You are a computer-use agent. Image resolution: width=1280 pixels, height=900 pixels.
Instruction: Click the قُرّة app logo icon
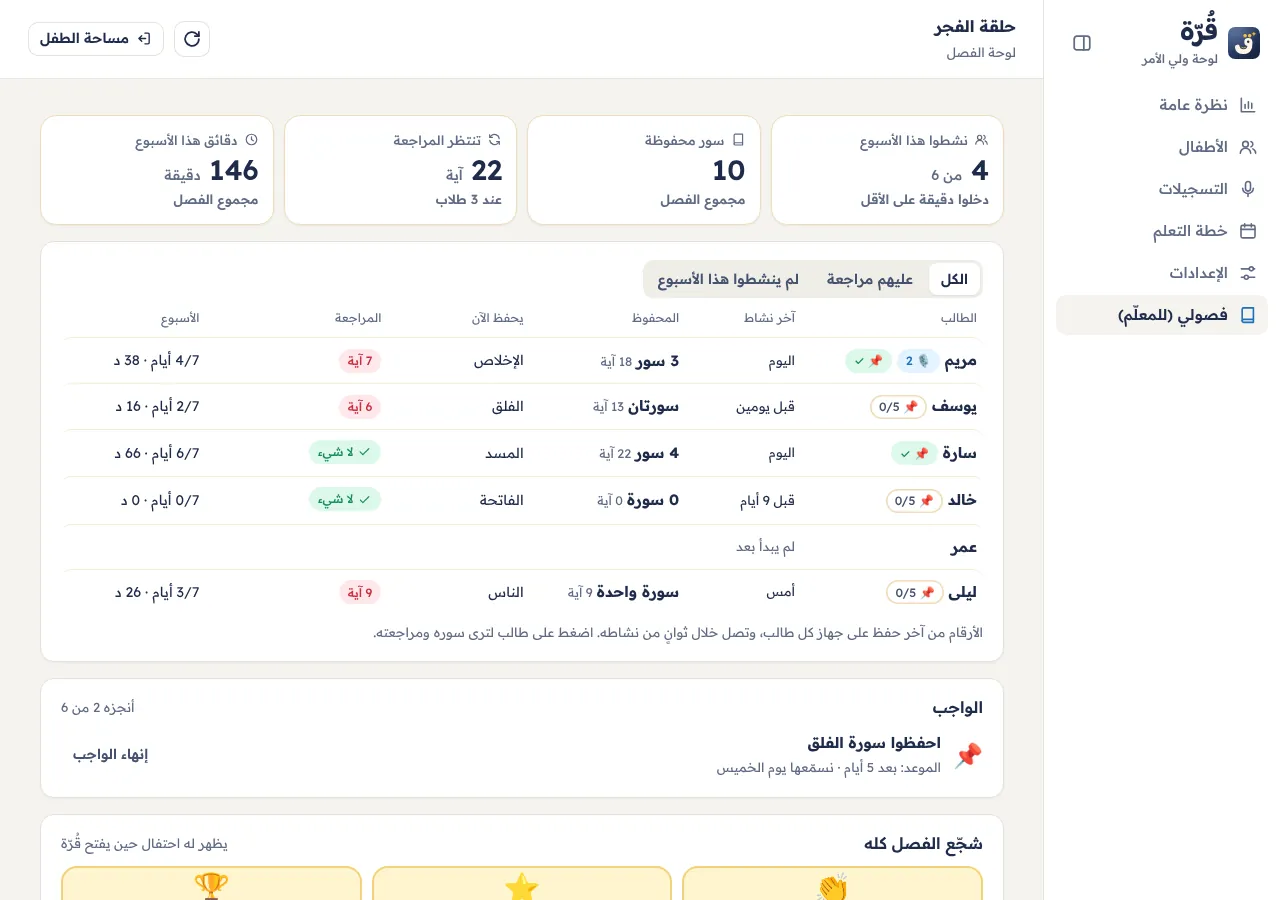(1244, 43)
